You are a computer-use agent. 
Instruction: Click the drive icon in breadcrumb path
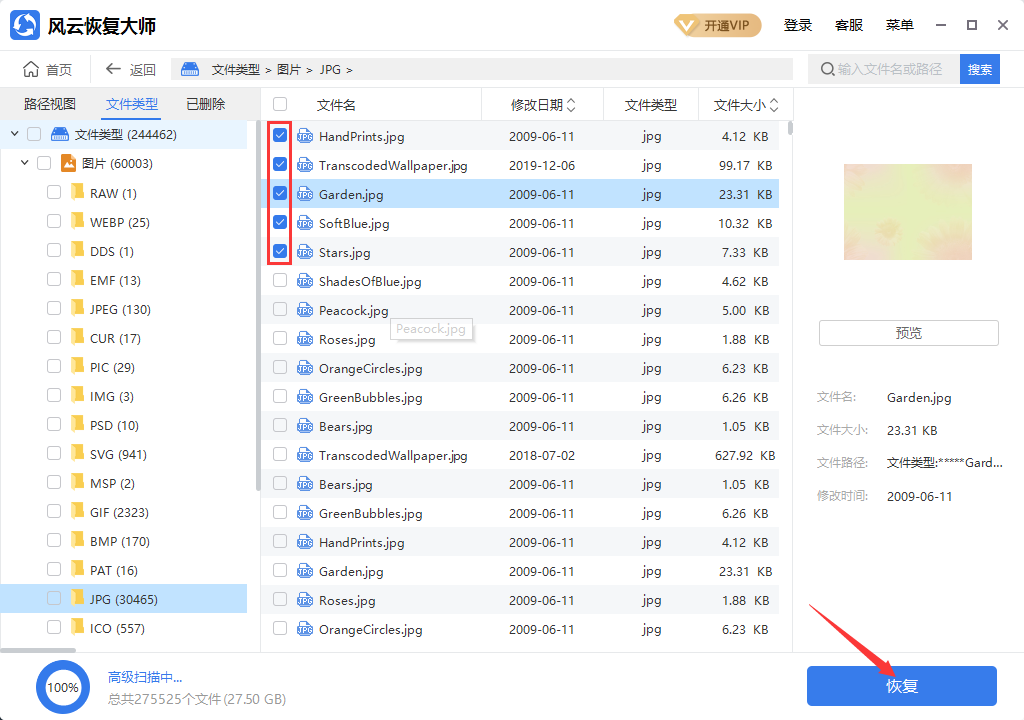190,69
